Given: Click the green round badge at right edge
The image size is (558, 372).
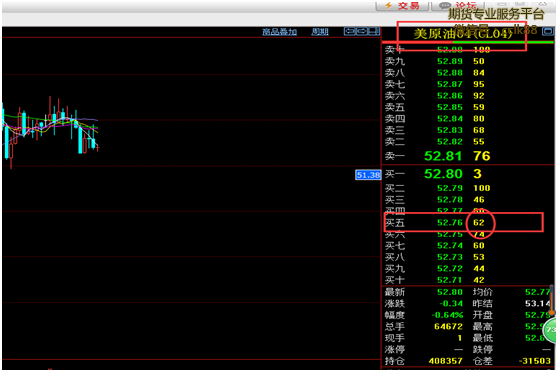Looking at the screenshot, I should click(x=551, y=330).
